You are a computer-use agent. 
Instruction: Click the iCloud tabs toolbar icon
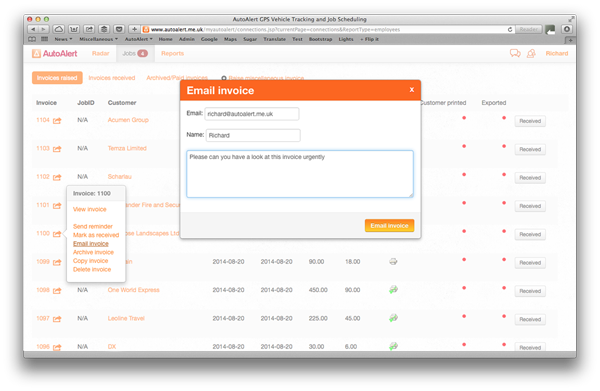click(x=59, y=29)
